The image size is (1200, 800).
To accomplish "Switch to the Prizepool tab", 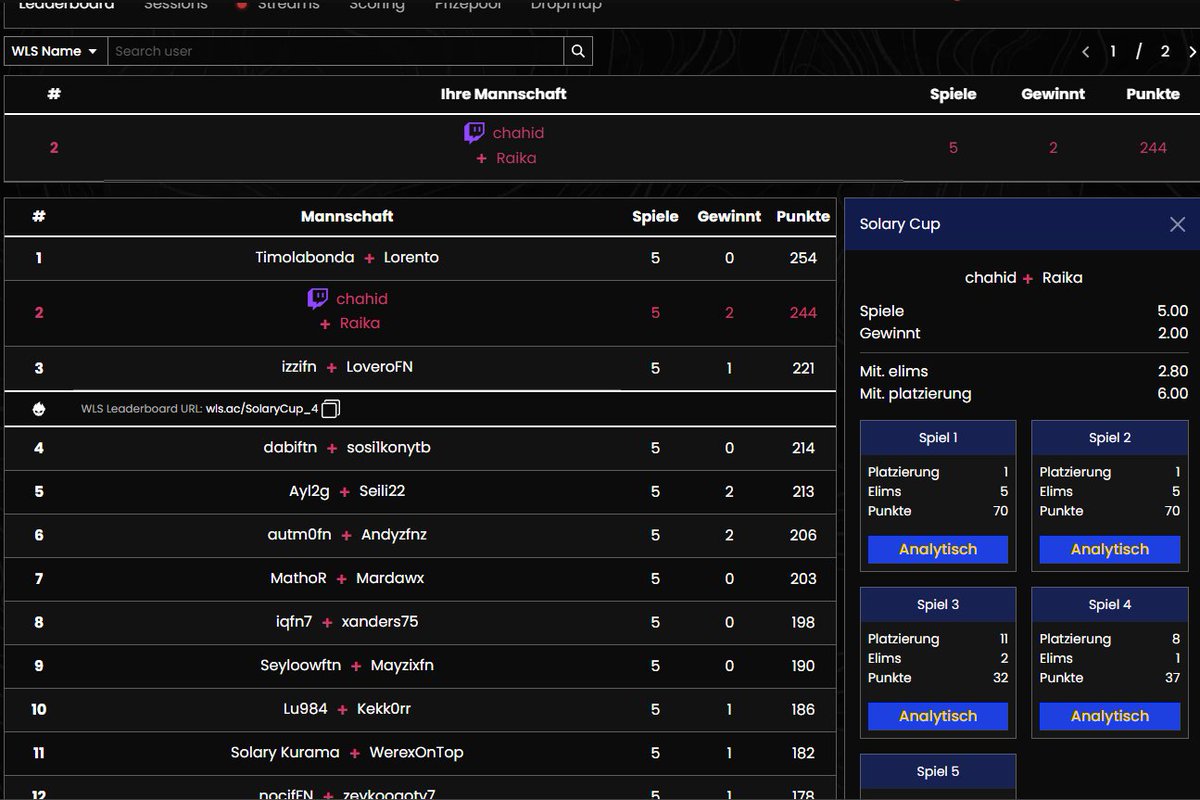I will [468, 5].
